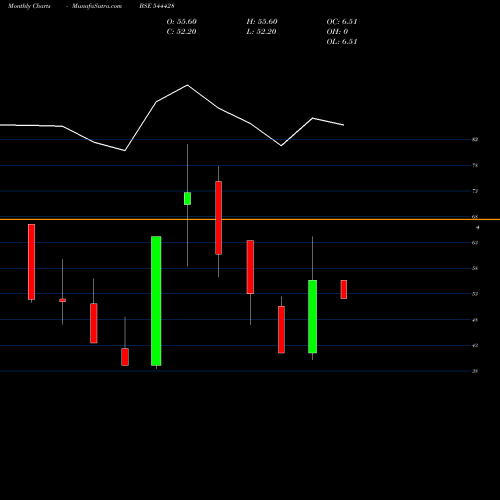500x500 pixels.
Task: Click the 'OH: 0' reading
Action: pos(337,32)
